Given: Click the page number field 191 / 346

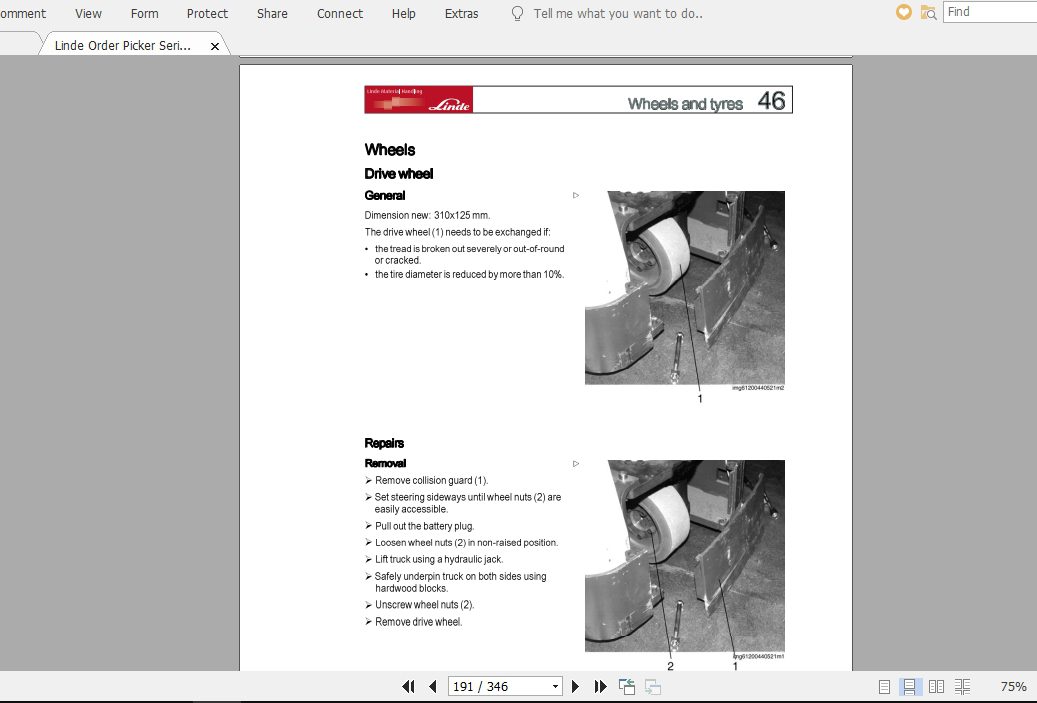Looking at the screenshot, I should tap(499, 686).
